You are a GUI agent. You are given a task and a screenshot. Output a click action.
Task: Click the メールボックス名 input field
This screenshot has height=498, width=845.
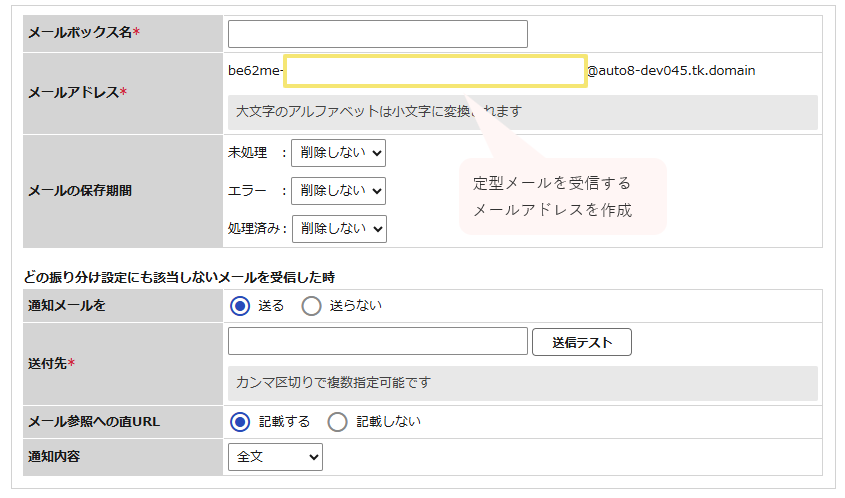coord(377,34)
